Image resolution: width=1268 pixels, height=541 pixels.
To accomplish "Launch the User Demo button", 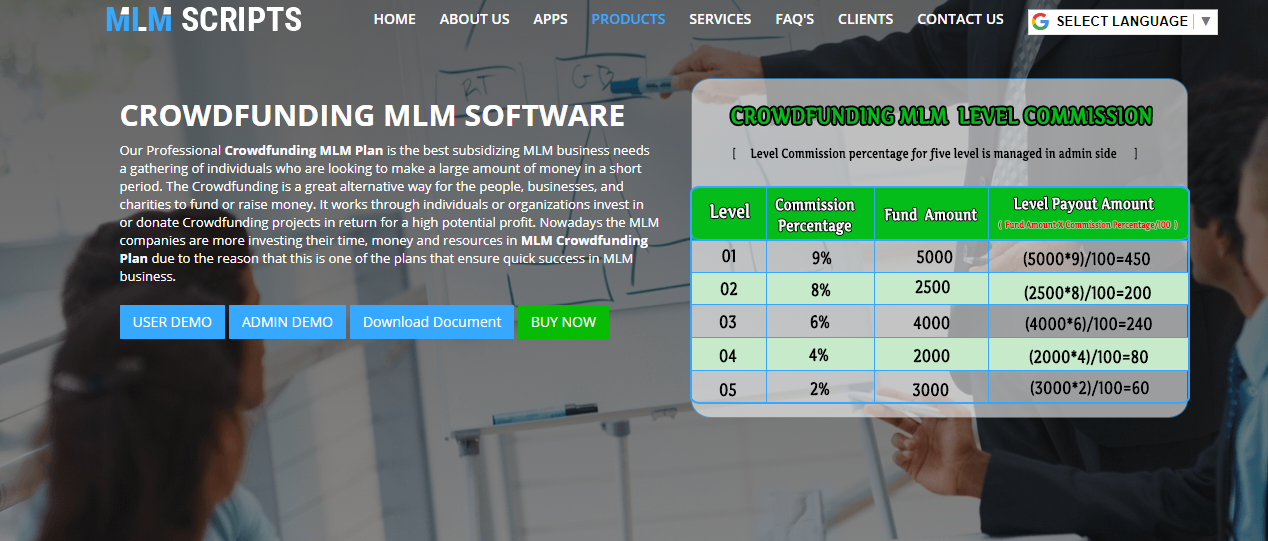I will point(172,322).
